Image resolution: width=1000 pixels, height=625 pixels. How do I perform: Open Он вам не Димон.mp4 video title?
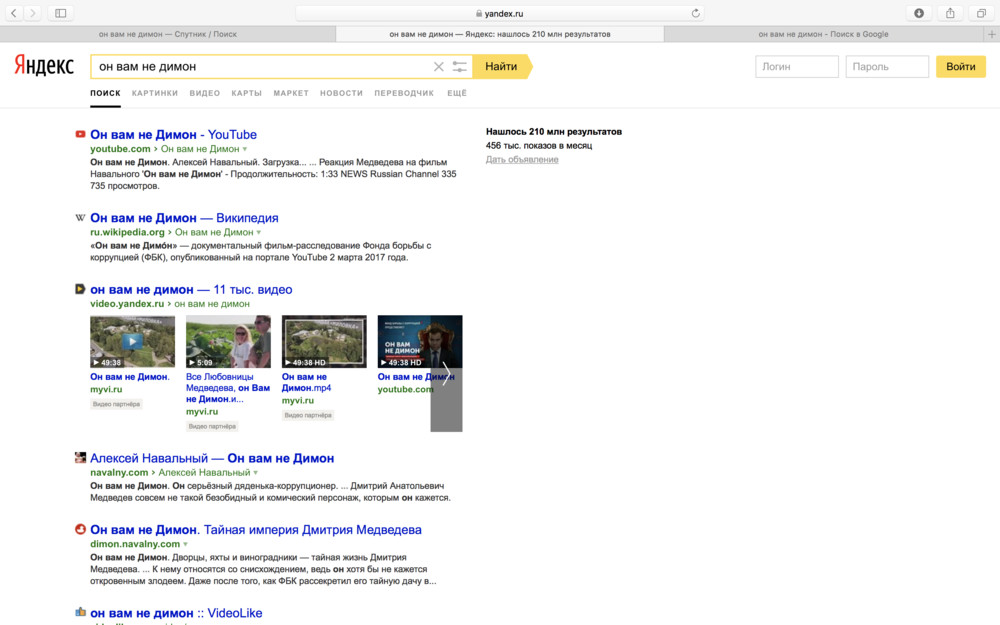coord(306,383)
